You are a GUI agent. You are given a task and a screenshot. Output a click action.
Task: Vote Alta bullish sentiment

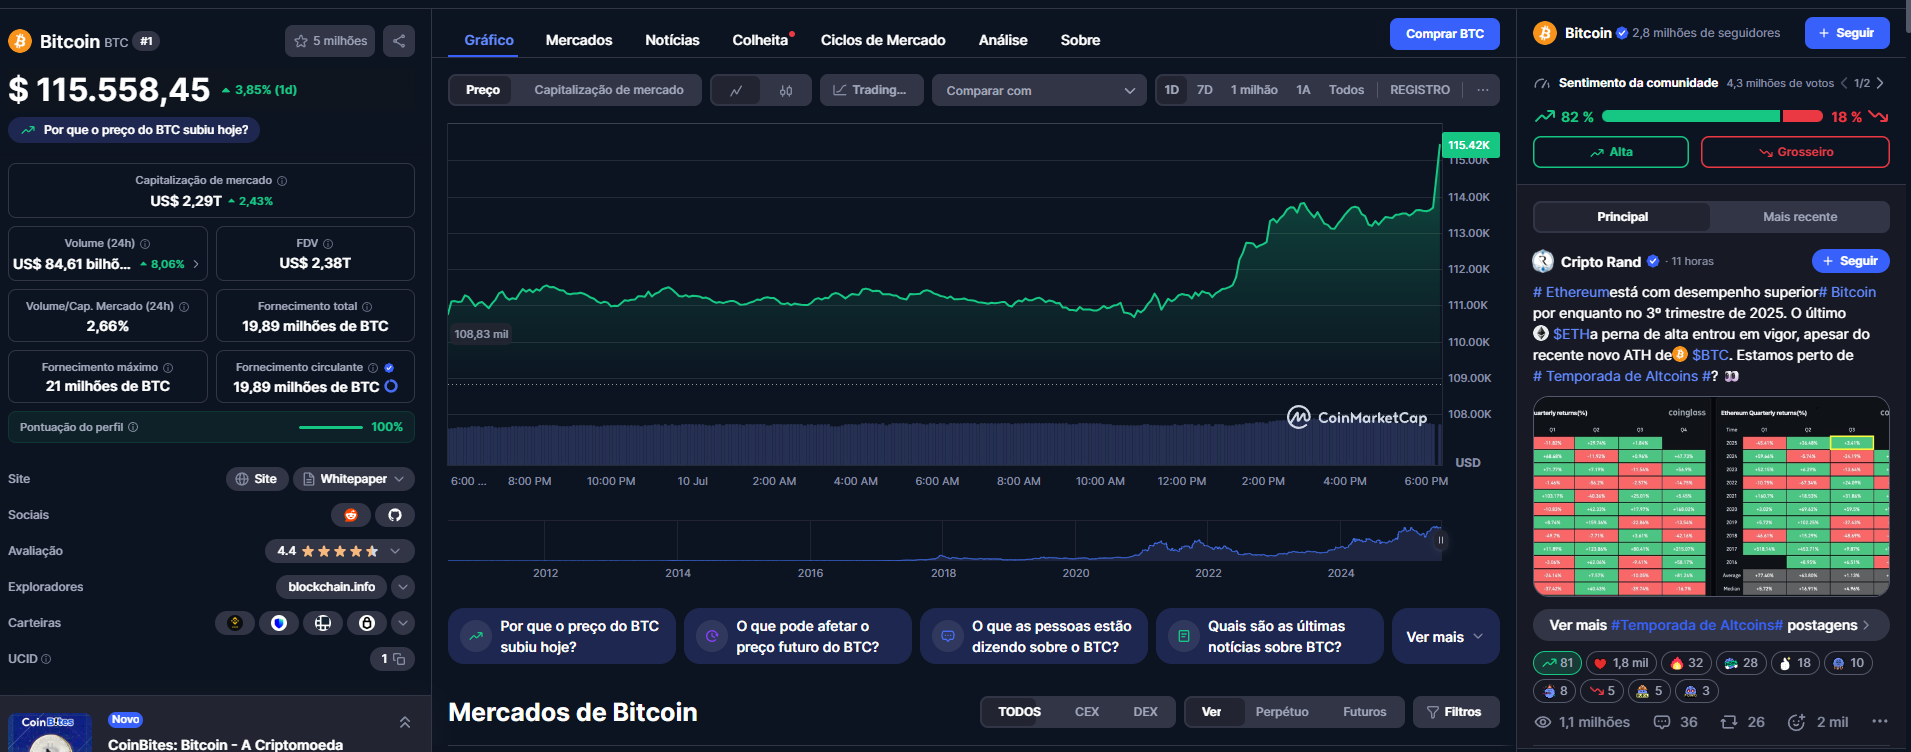pos(1610,152)
